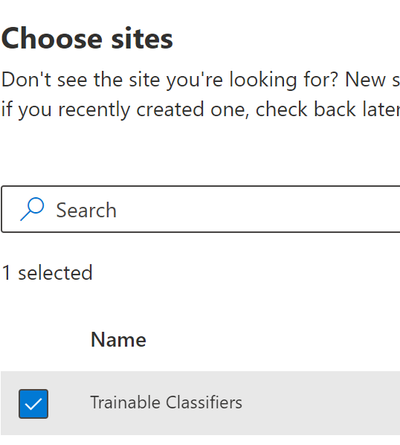Viewport: 400px width, 445px height.
Task: Select the Trainable Classifiers site name
Action: coord(166,402)
